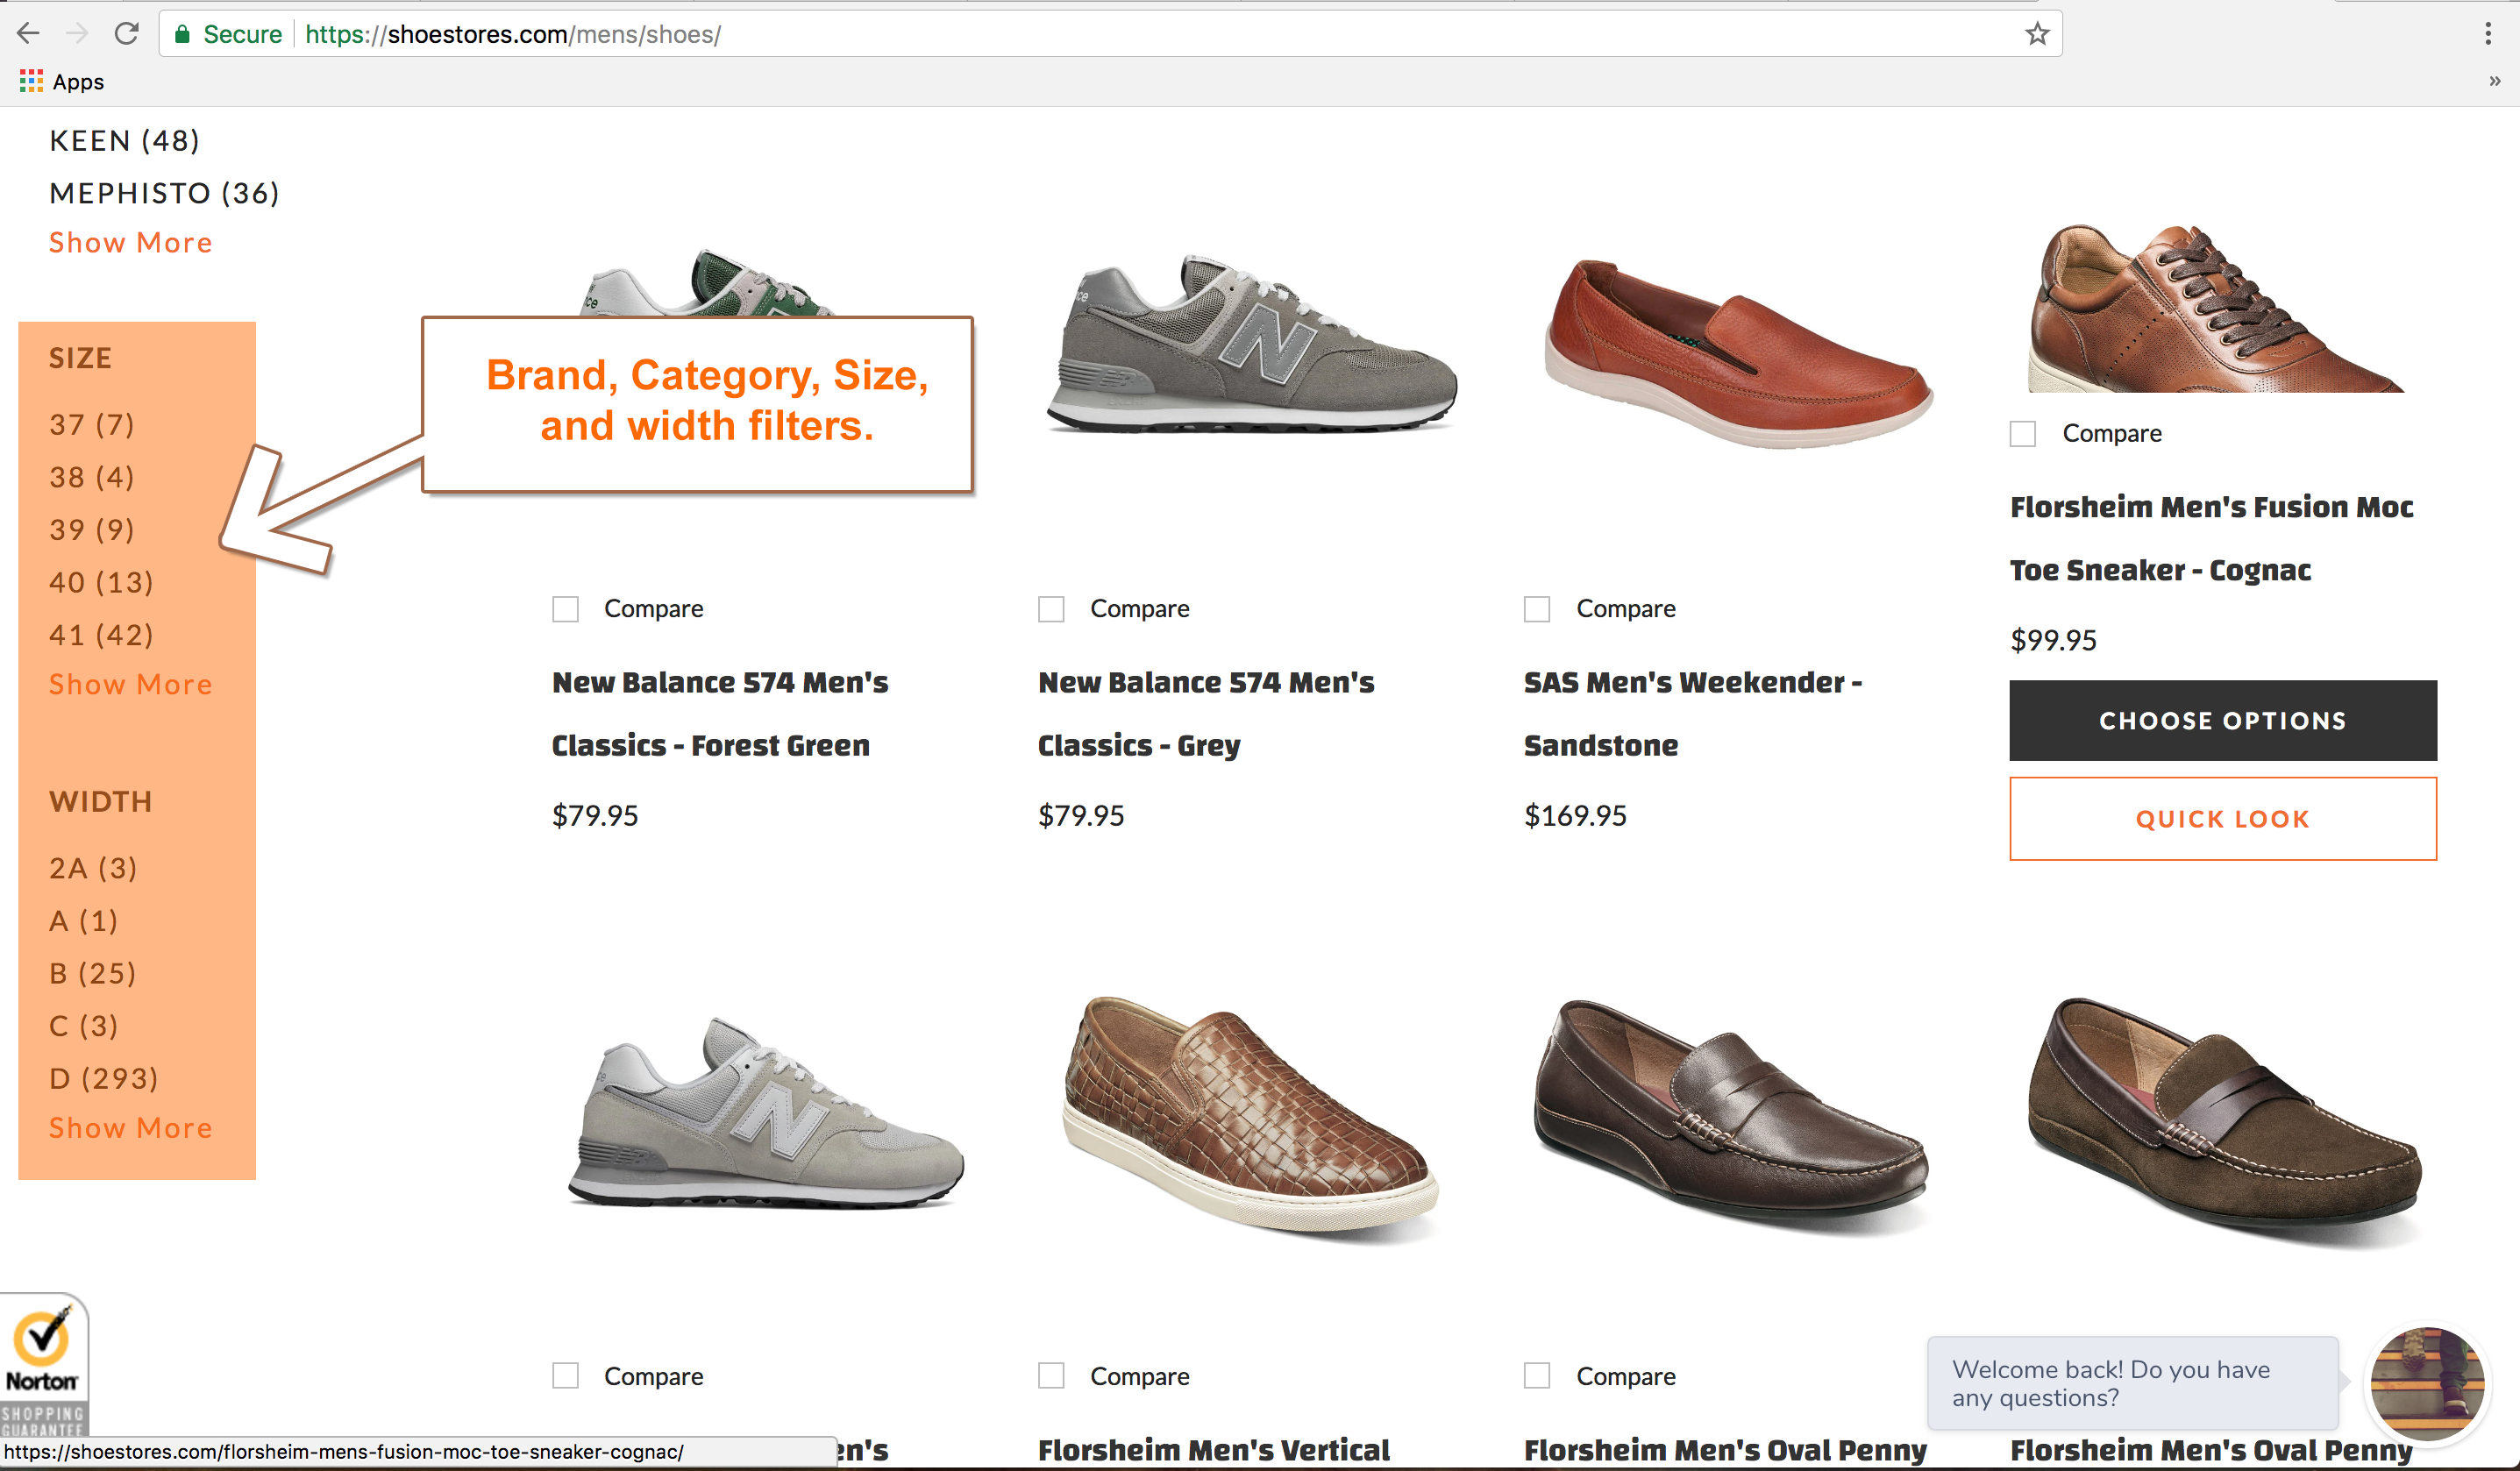Open the Apps grid shortcut
The height and width of the screenshot is (1471, 2520).
point(61,82)
